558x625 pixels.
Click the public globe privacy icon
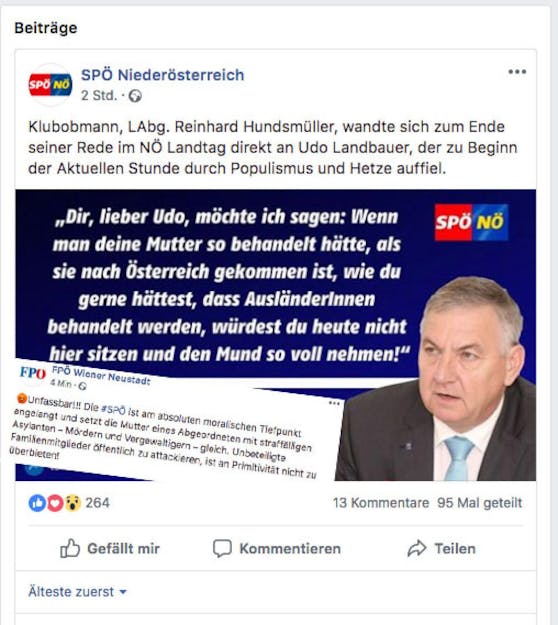pos(135,96)
